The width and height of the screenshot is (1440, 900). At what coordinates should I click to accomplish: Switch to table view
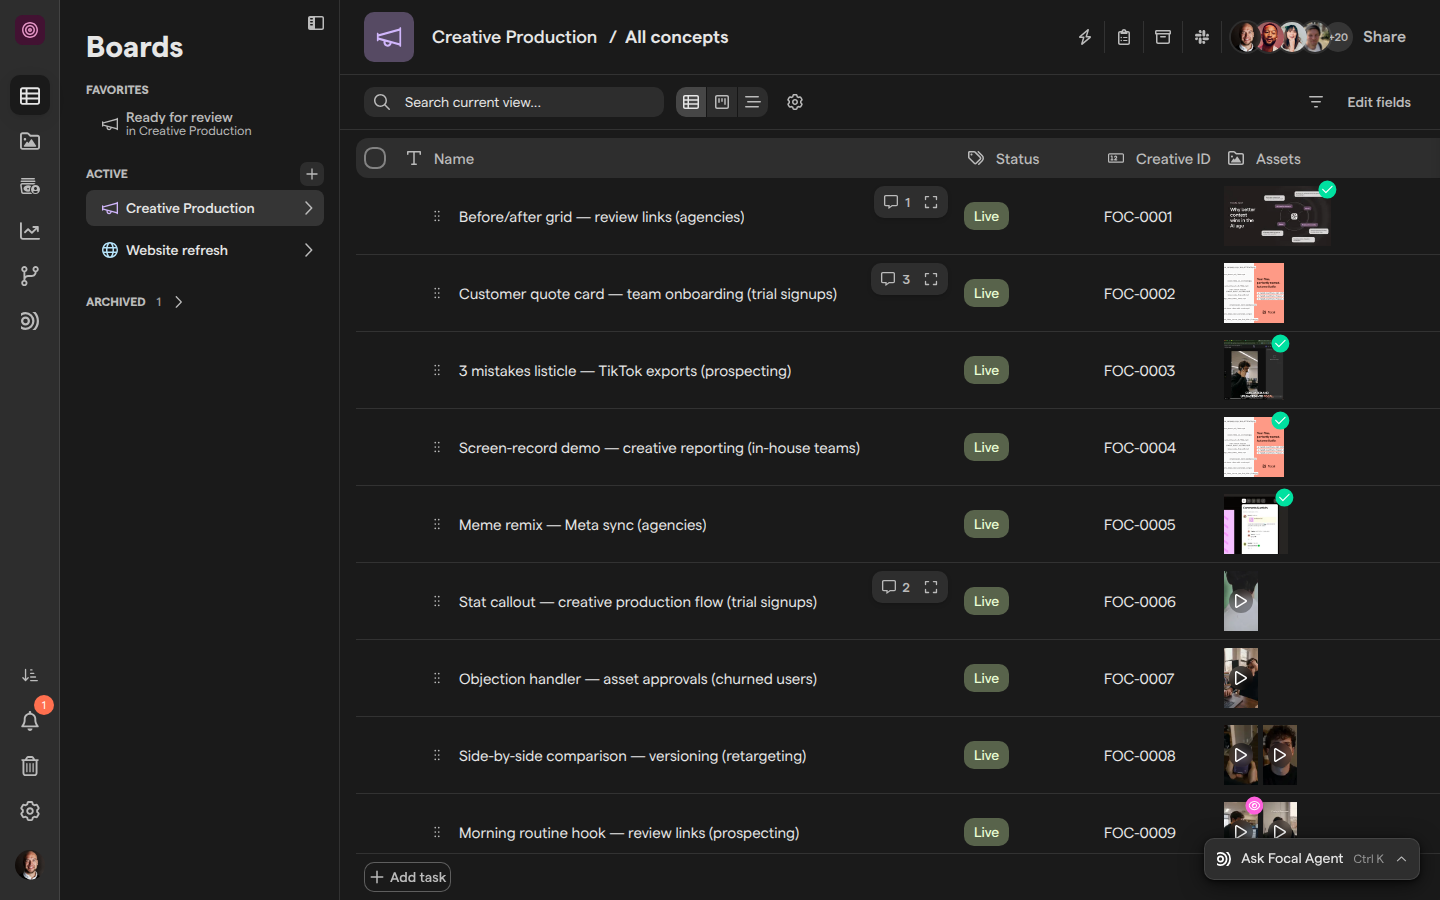(691, 102)
